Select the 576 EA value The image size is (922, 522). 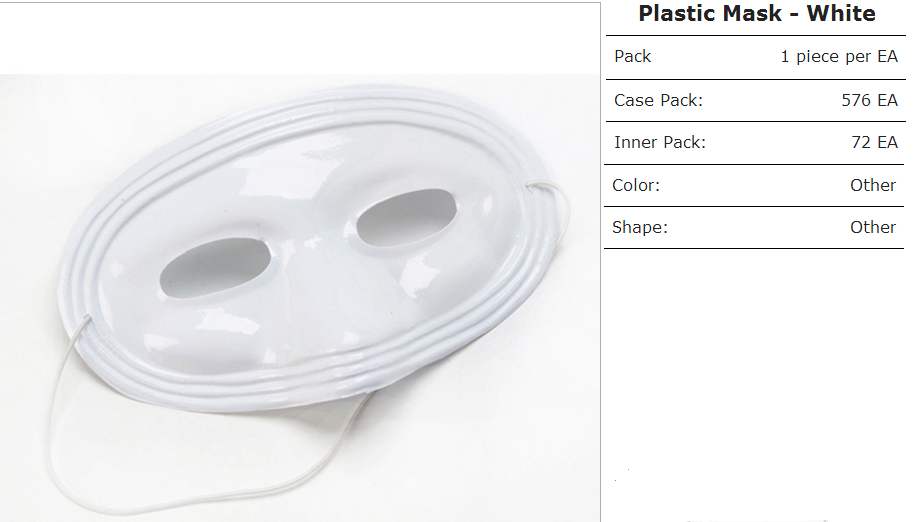(x=870, y=101)
